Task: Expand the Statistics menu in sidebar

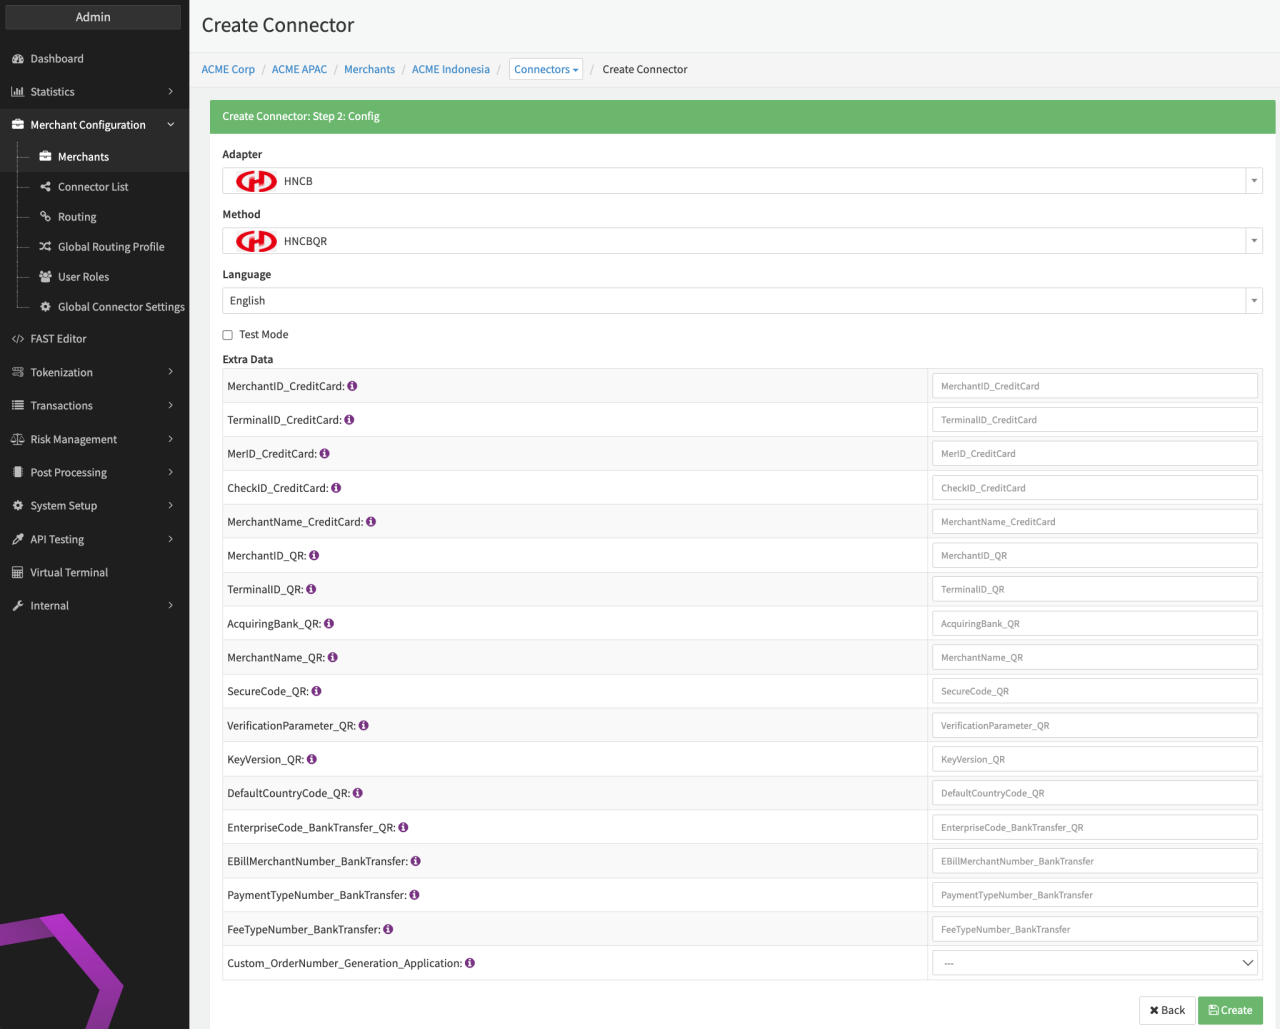Action: 94,92
